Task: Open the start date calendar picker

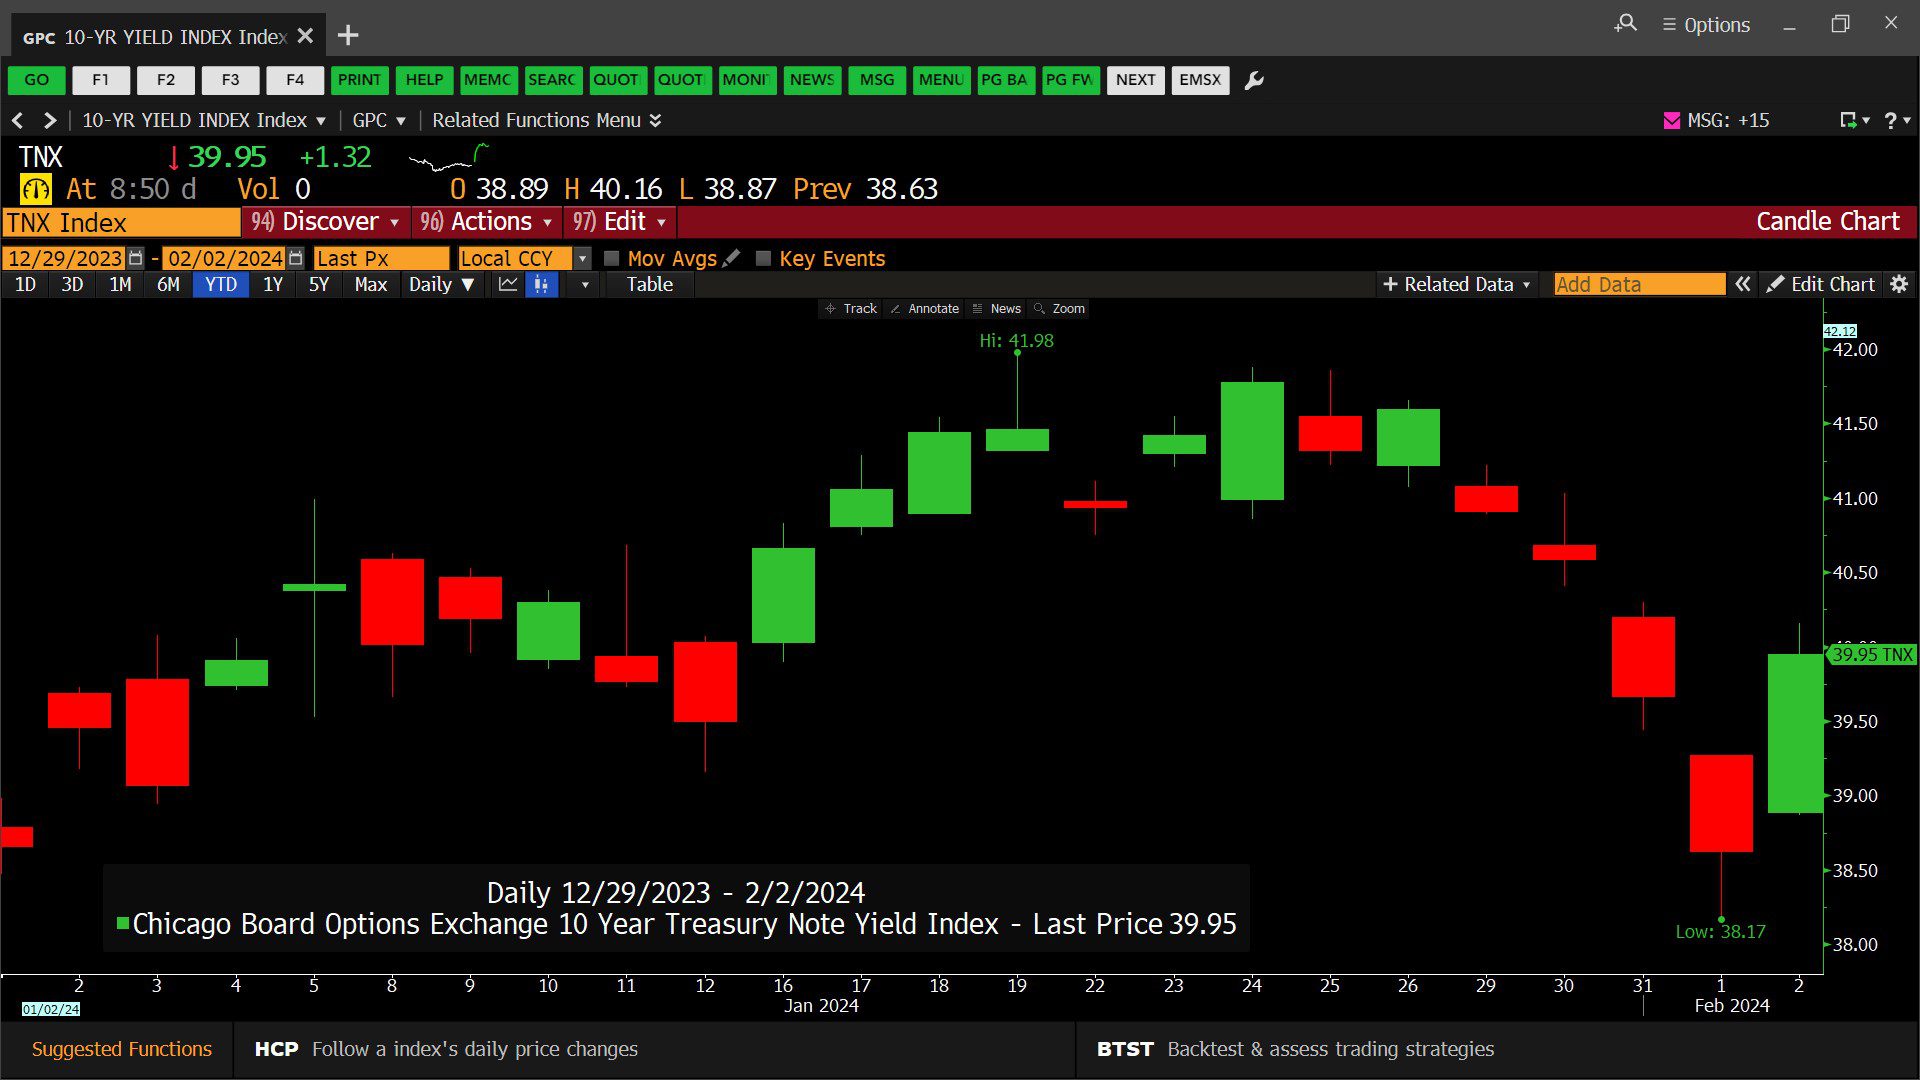Action: tap(136, 258)
